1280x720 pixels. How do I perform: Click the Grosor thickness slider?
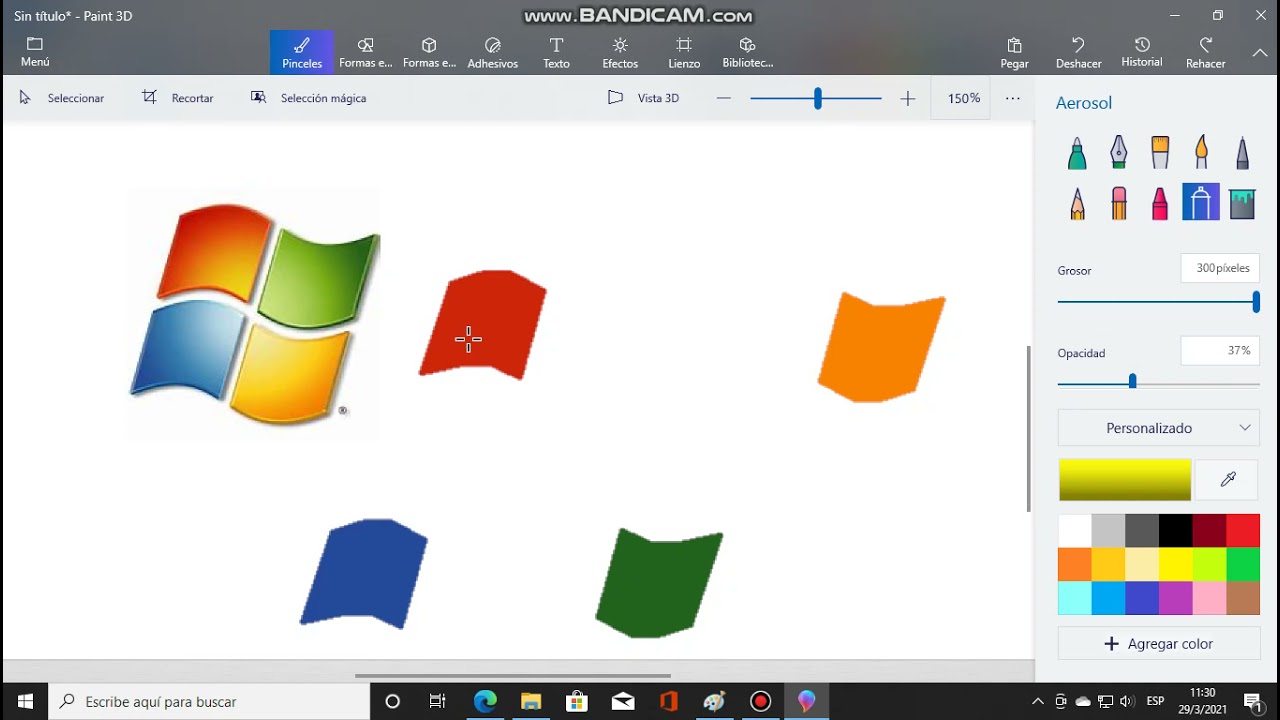[1158, 301]
